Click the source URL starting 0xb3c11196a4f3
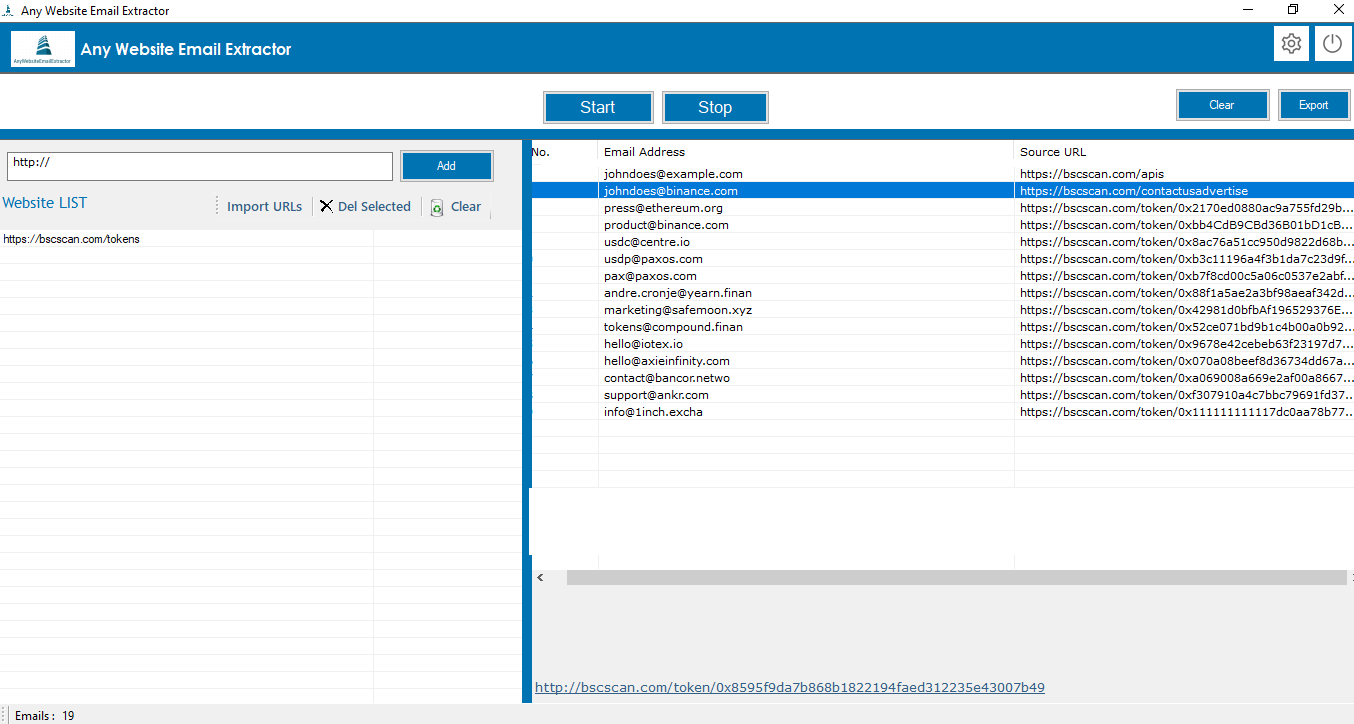Viewport: 1354px width, 724px height. 1187,259
